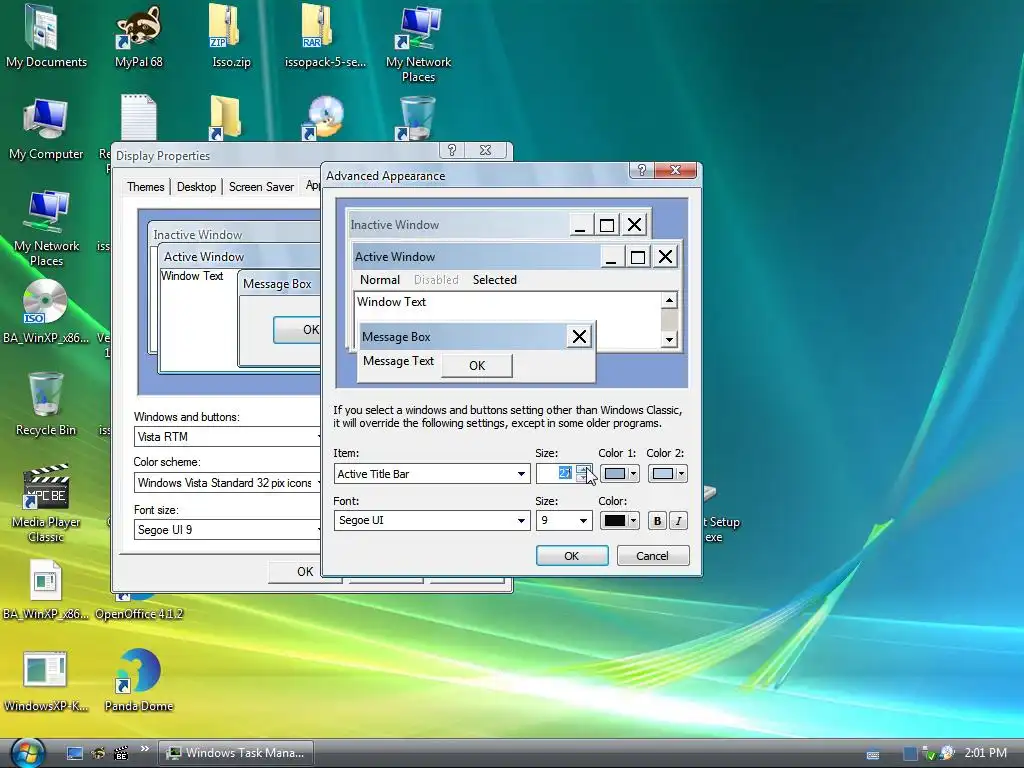Toggle italic font button

[679, 520]
